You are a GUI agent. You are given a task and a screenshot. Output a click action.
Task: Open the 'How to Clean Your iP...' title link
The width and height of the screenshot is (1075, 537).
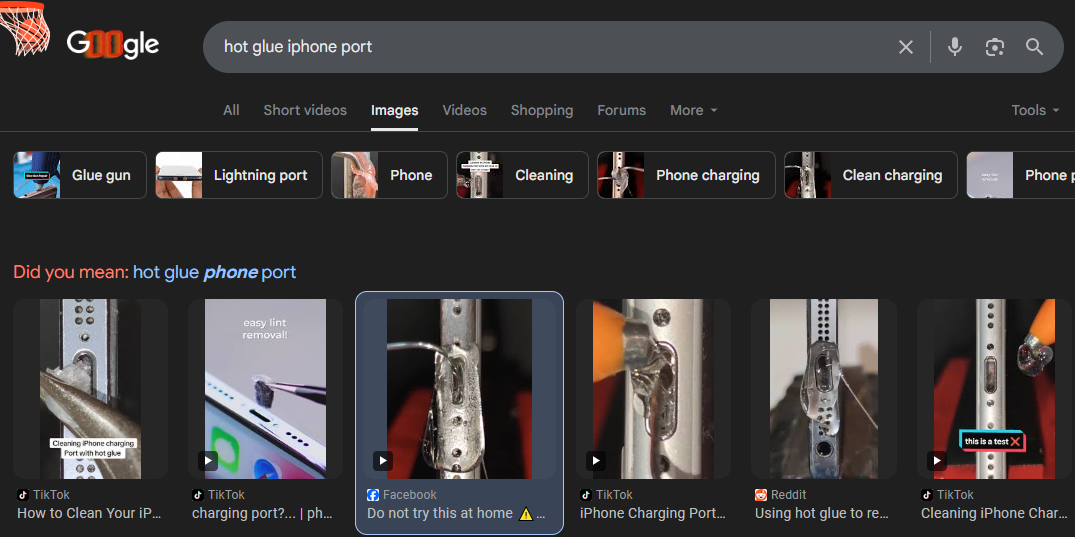click(89, 513)
